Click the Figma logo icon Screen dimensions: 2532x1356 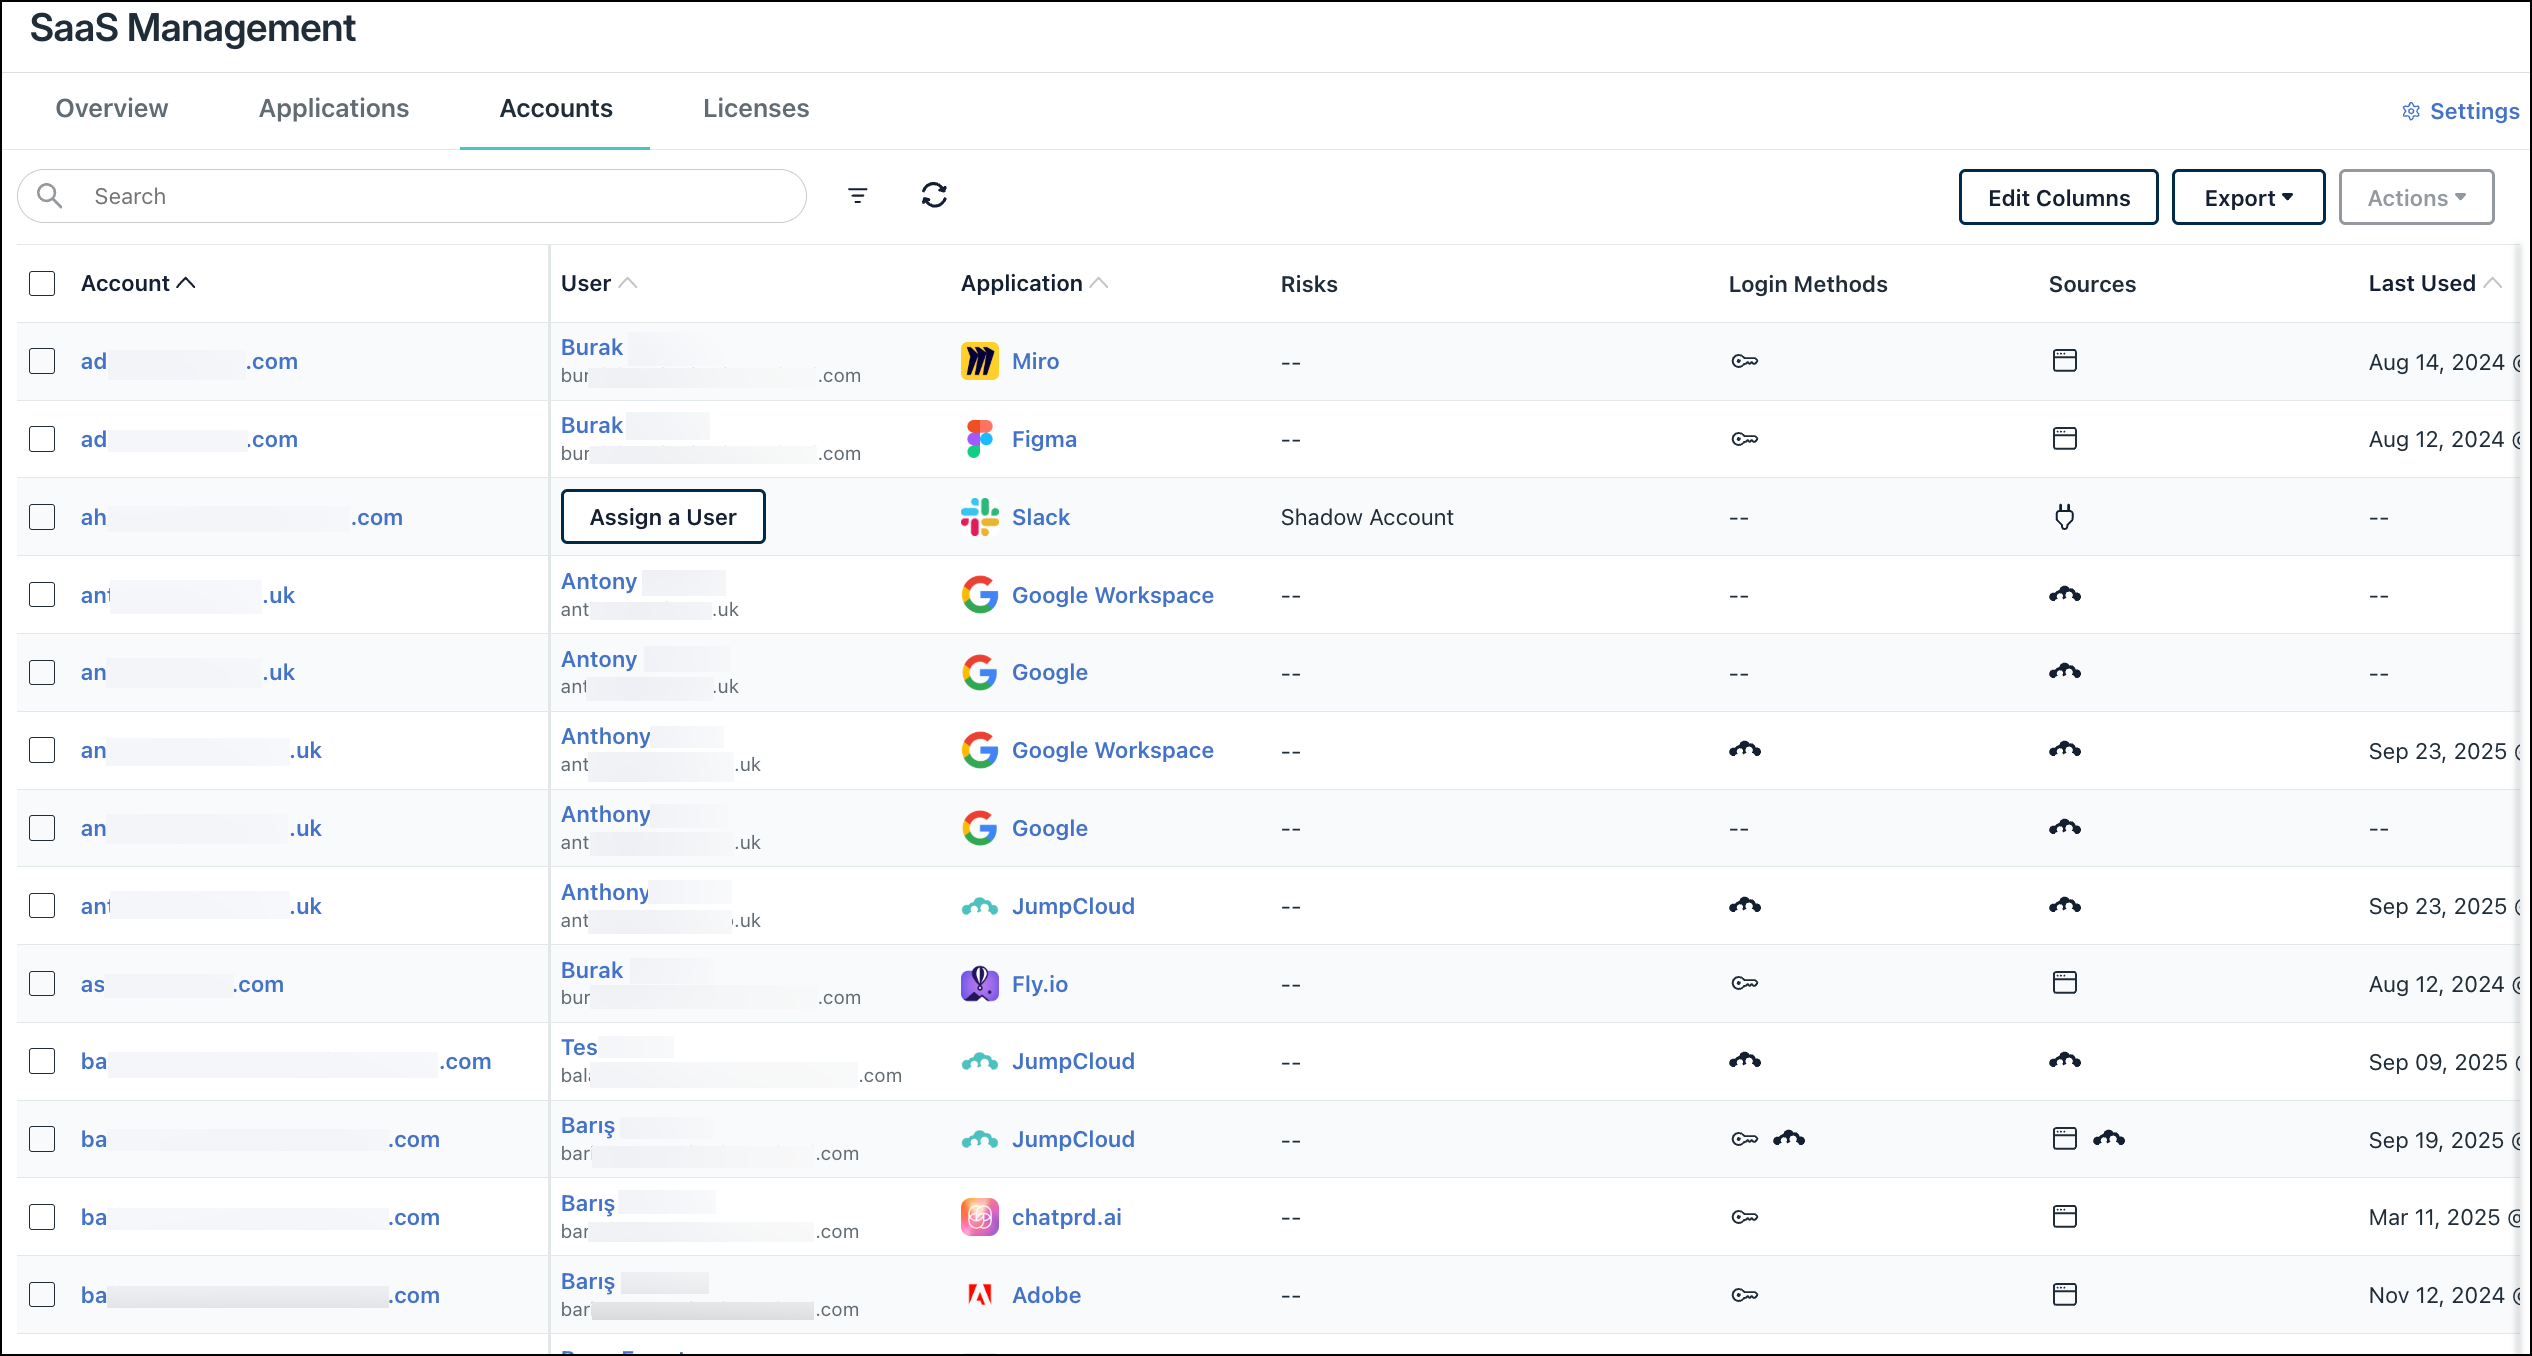tap(979, 439)
